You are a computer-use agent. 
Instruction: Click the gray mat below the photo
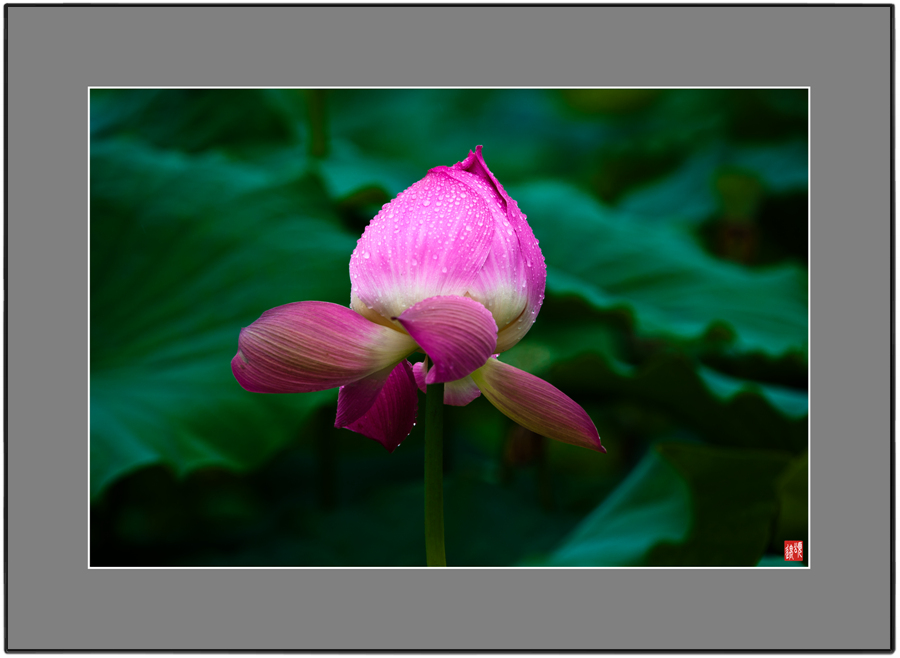450,608
